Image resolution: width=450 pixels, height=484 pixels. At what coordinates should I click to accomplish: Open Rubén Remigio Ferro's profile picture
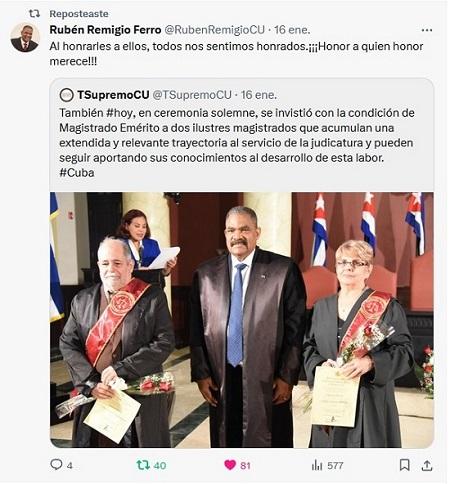25,37
